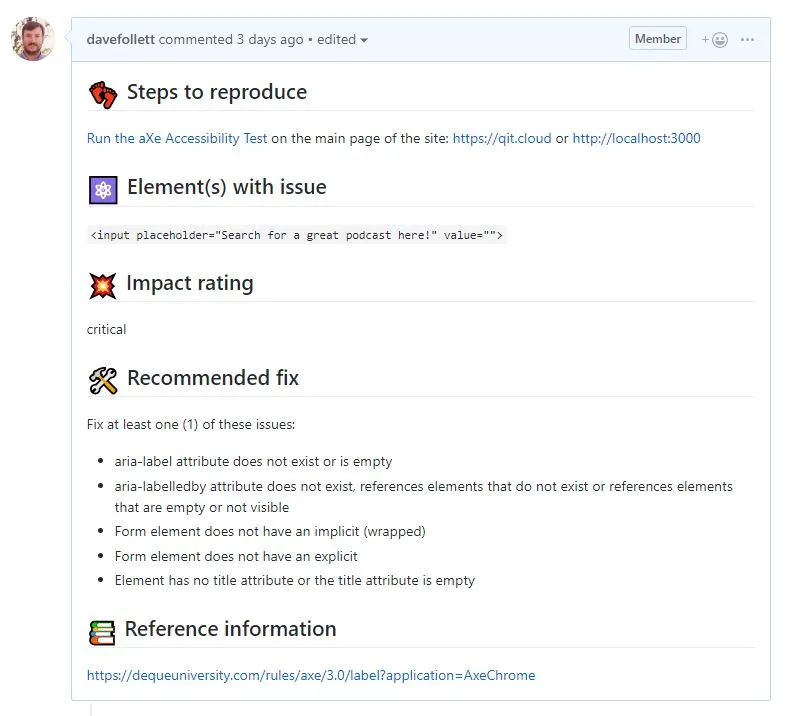
Task: Click the hammer and wrench emoji icon
Action: [102, 380]
